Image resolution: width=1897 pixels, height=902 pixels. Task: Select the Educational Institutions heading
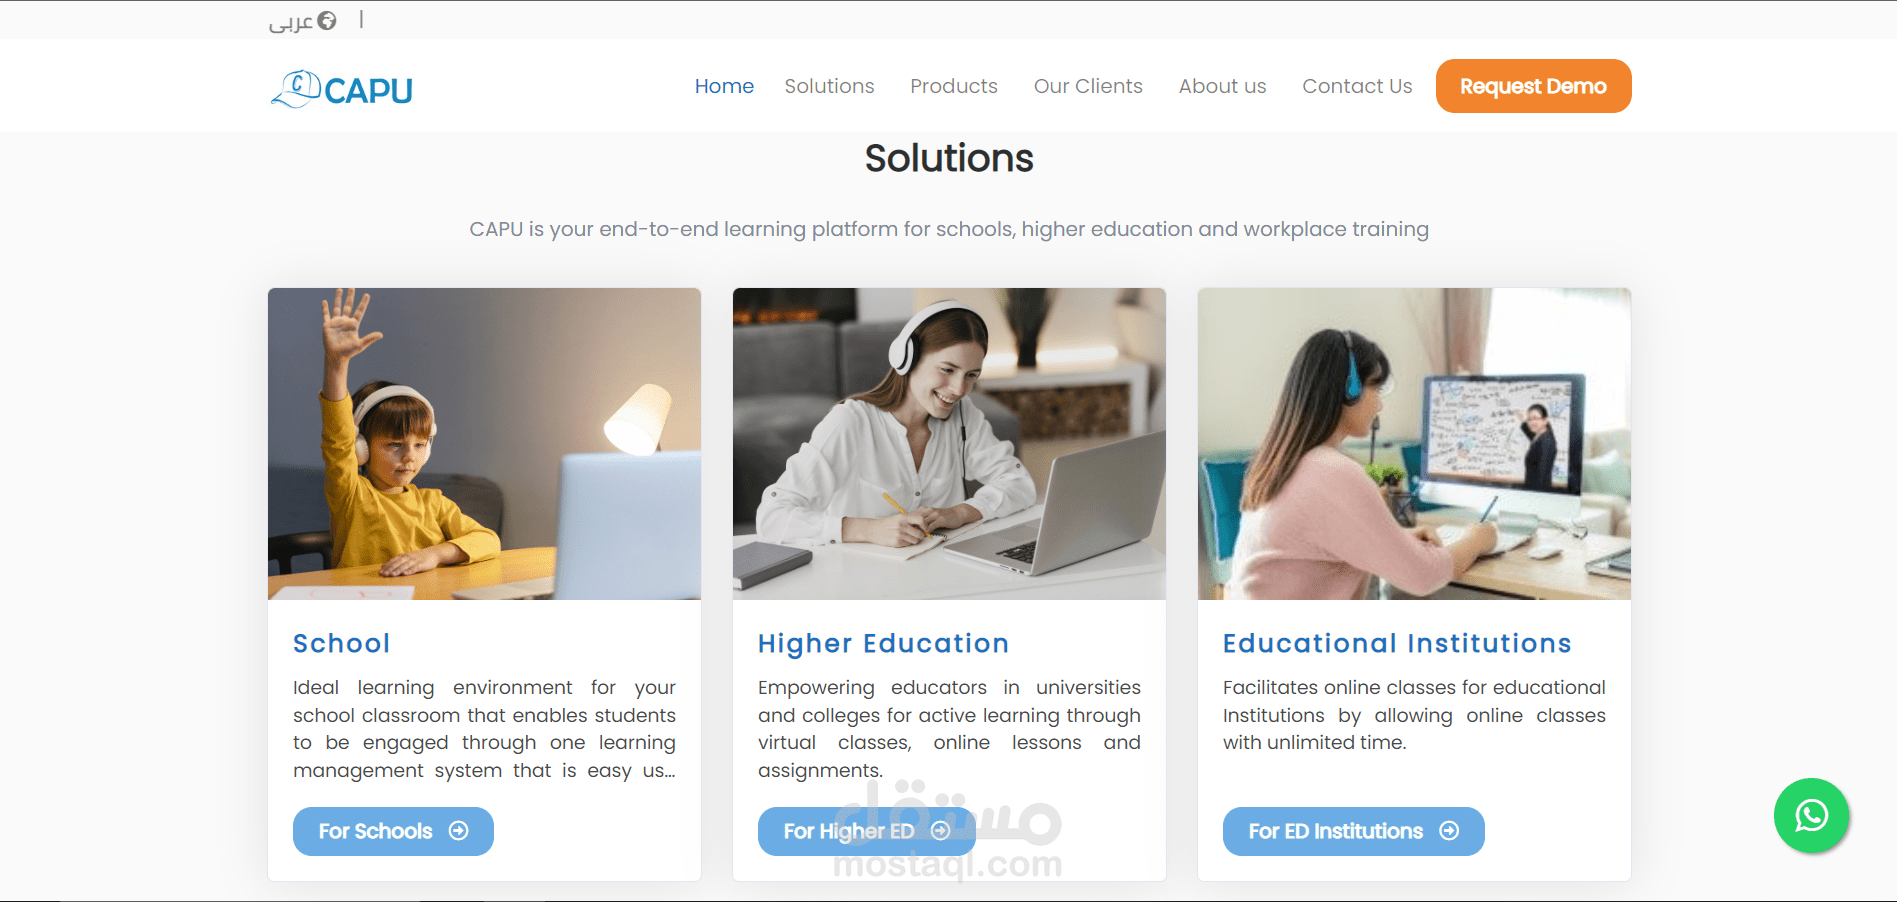click(x=1397, y=643)
